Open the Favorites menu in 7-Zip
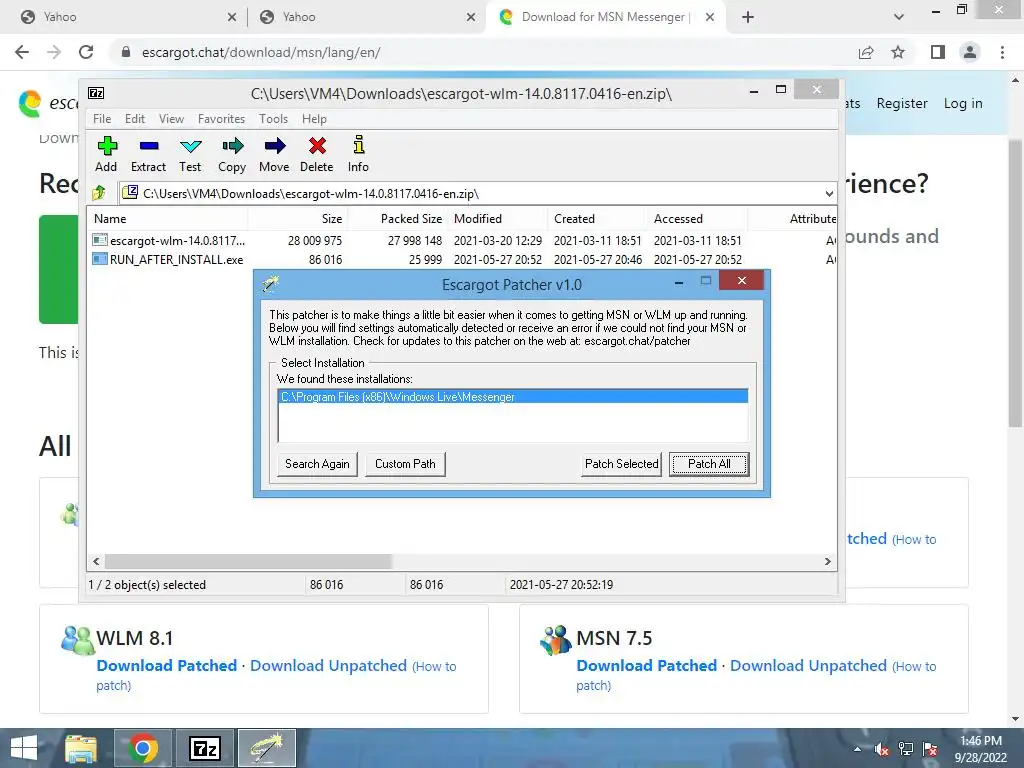The image size is (1024, 768). tap(221, 119)
